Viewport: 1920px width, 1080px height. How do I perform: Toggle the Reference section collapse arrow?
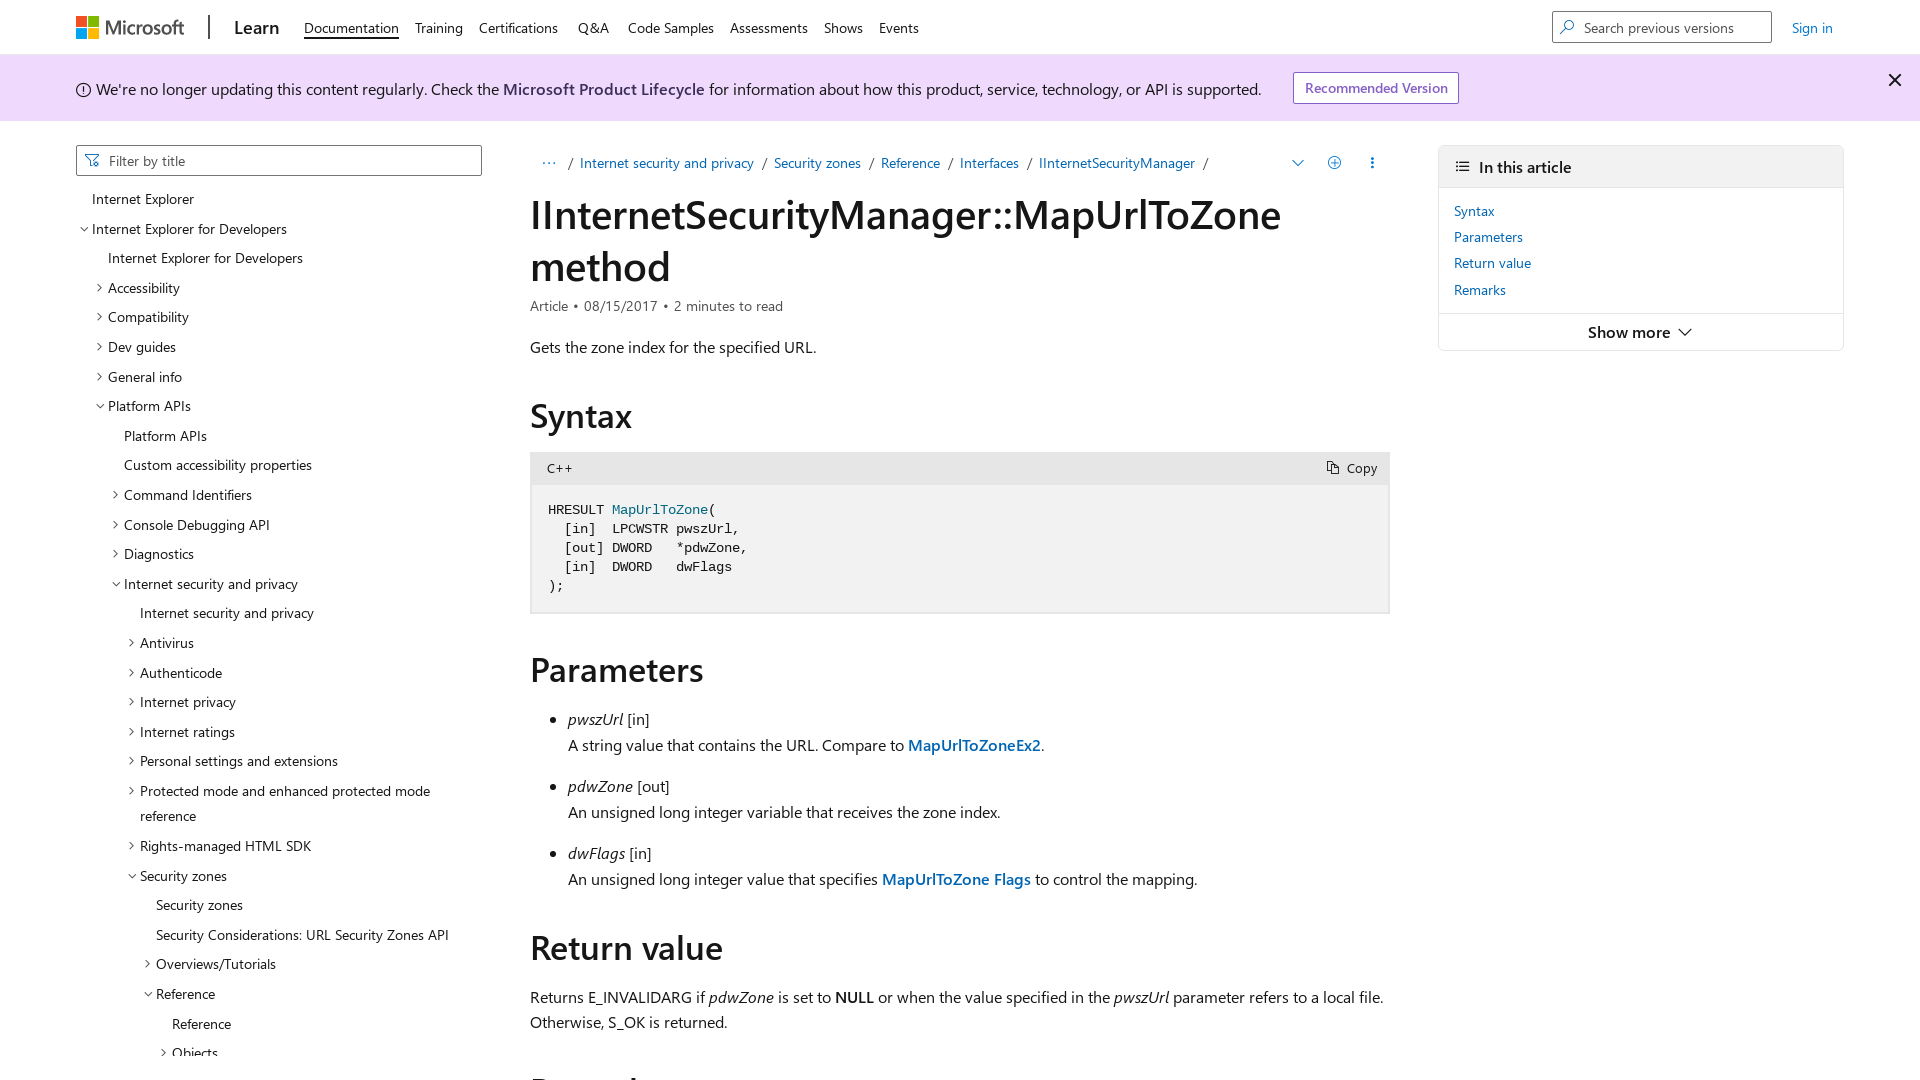(148, 993)
